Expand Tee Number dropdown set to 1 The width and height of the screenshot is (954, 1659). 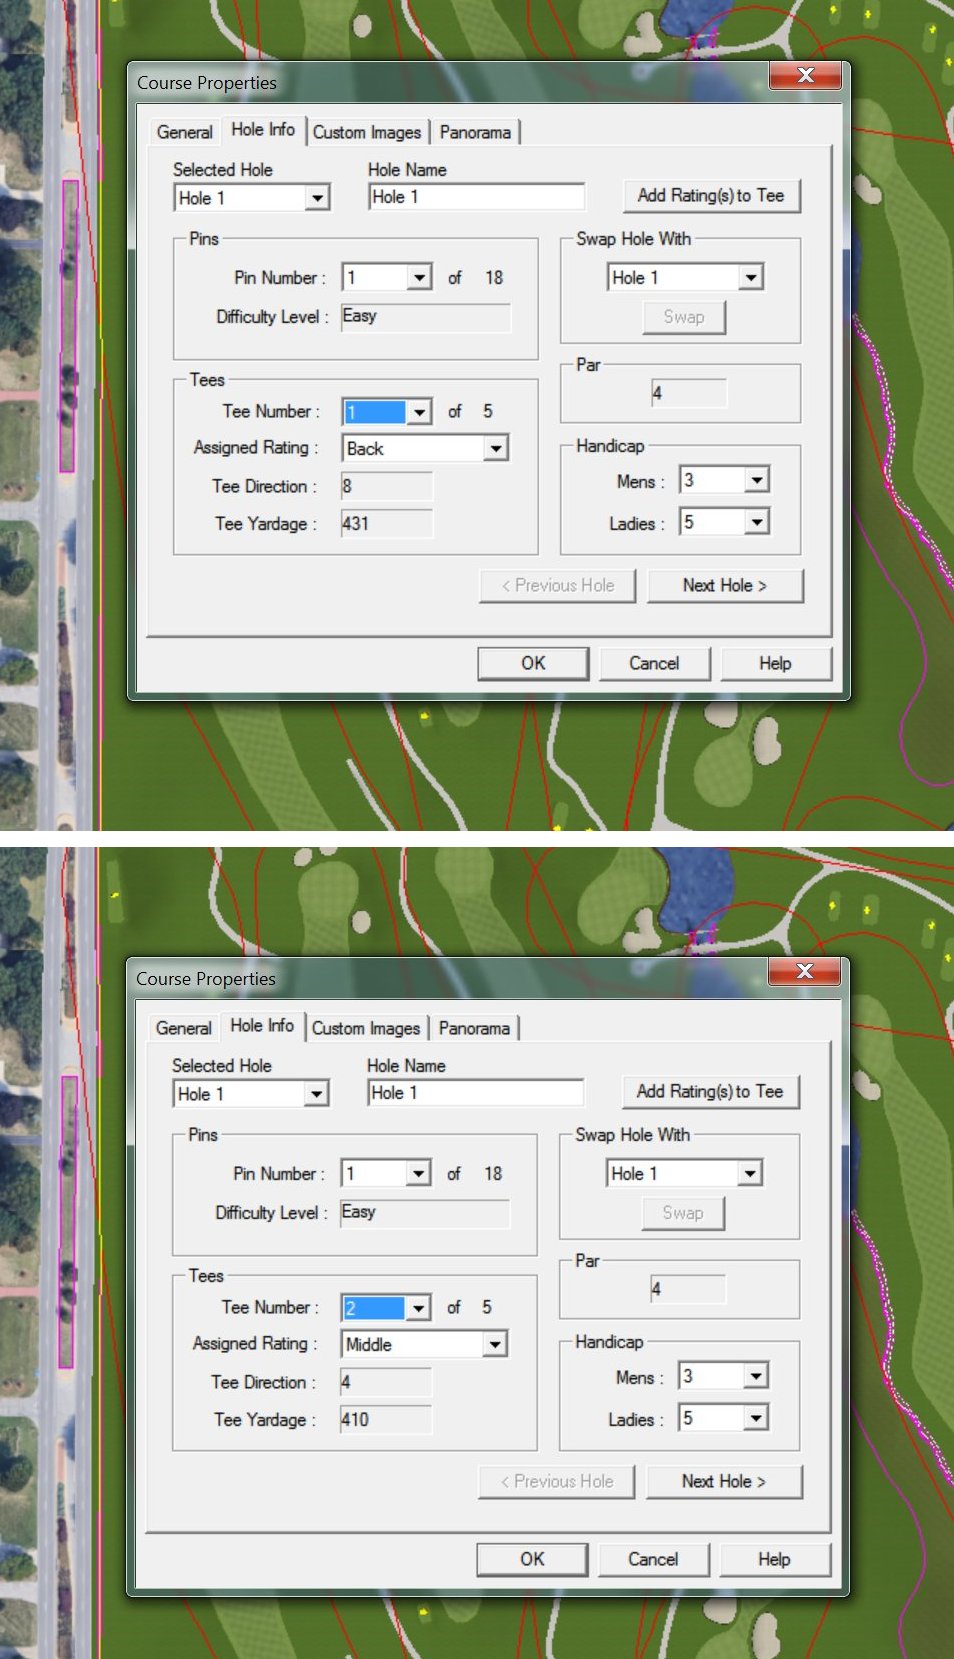pos(420,412)
